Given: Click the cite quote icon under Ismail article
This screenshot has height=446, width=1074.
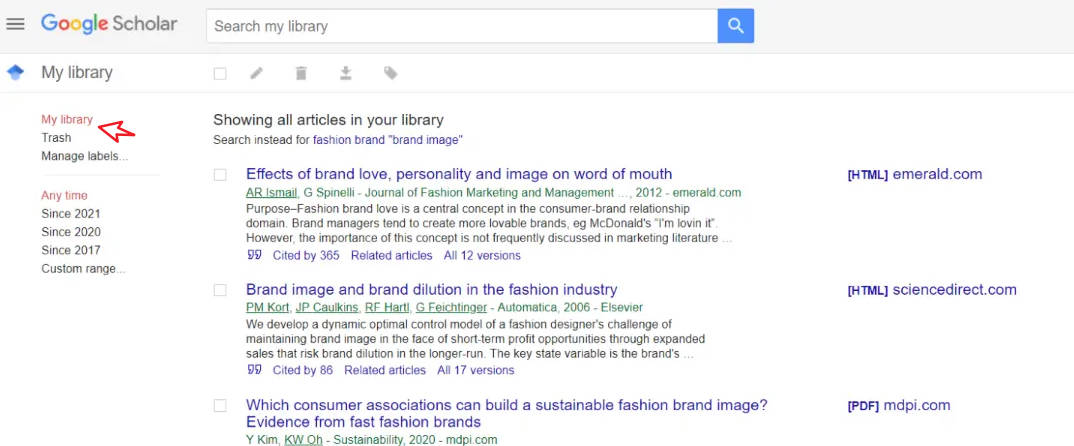Looking at the screenshot, I should pyautogui.click(x=254, y=256).
